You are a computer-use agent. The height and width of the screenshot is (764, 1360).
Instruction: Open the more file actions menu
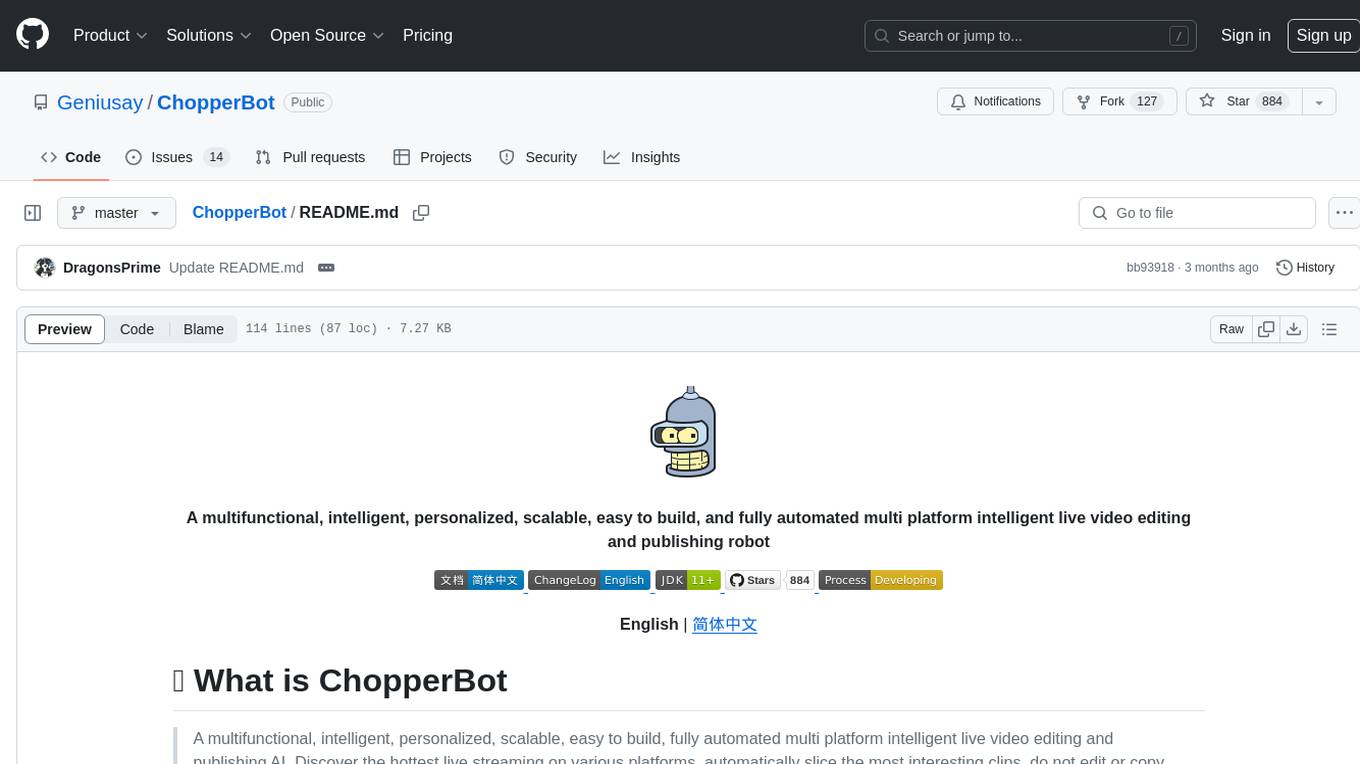(1344, 213)
